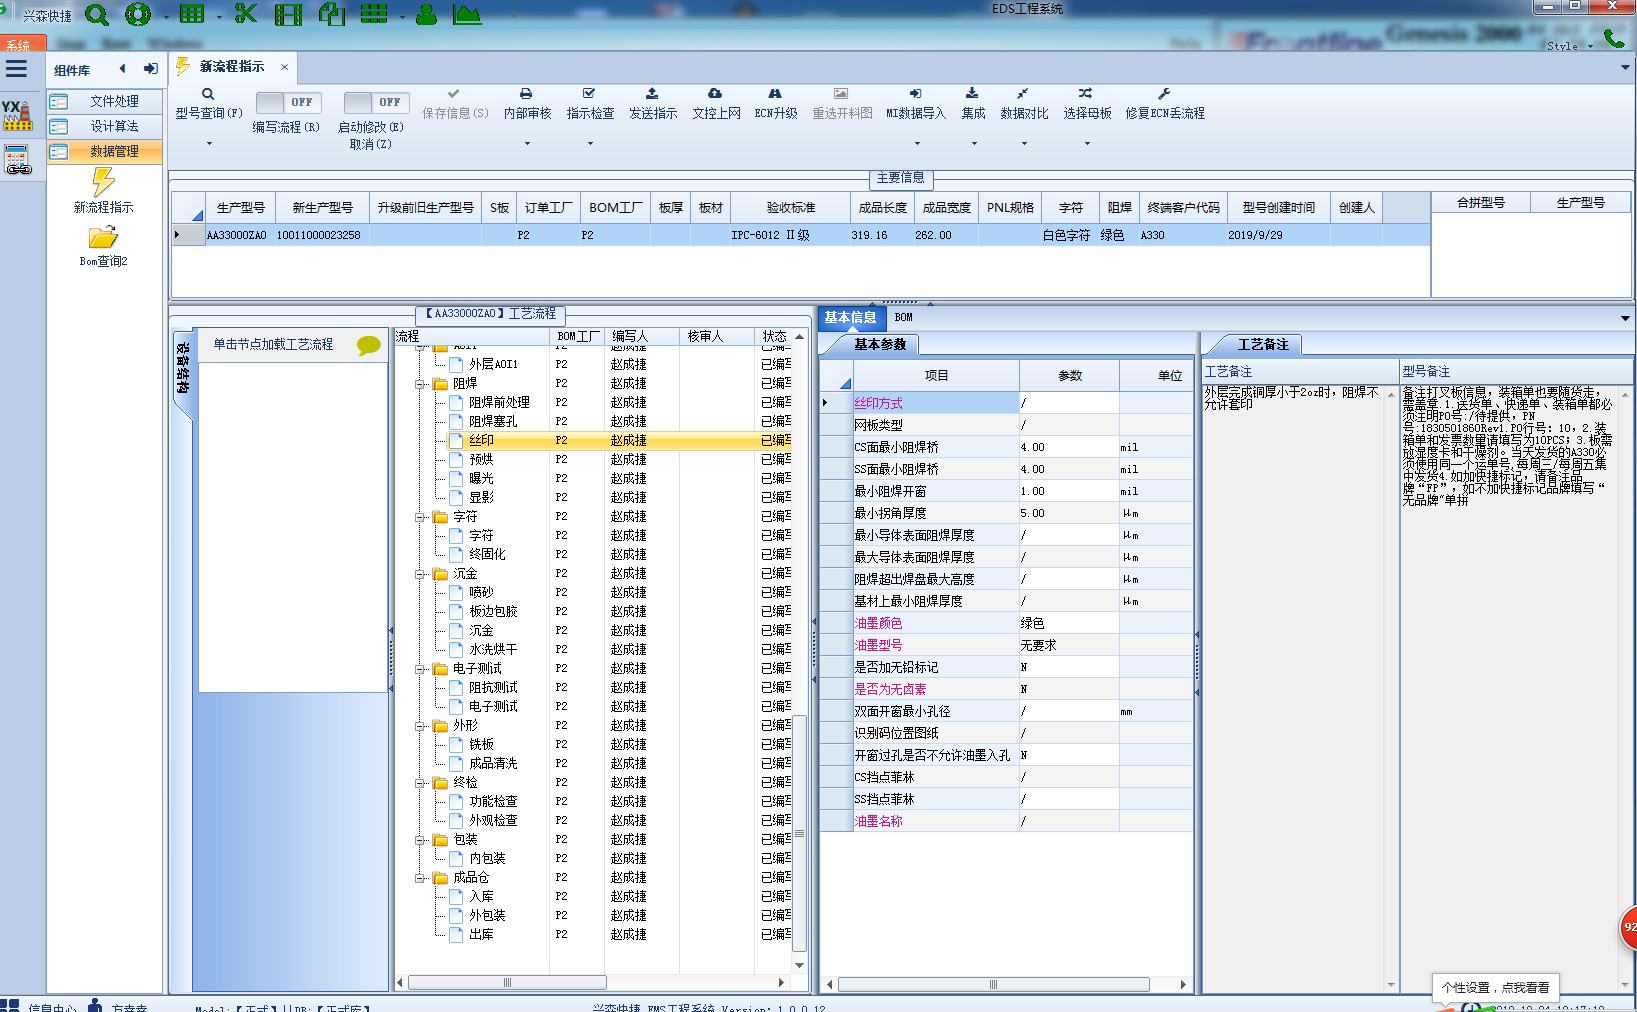Switch to the 基本信息 tab

click(x=850, y=317)
